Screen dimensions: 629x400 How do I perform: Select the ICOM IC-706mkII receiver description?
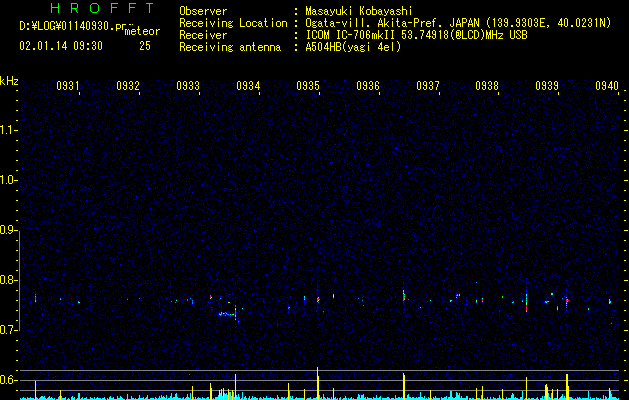(x=416, y=35)
